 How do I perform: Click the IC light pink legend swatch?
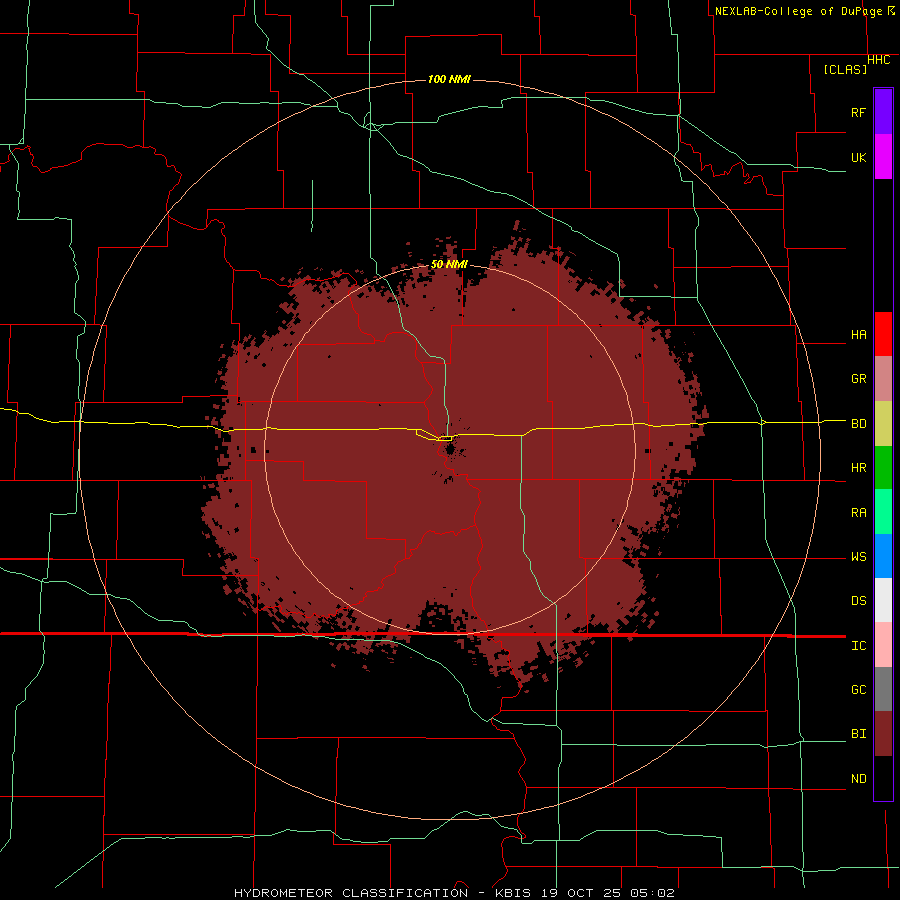tap(883, 645)
